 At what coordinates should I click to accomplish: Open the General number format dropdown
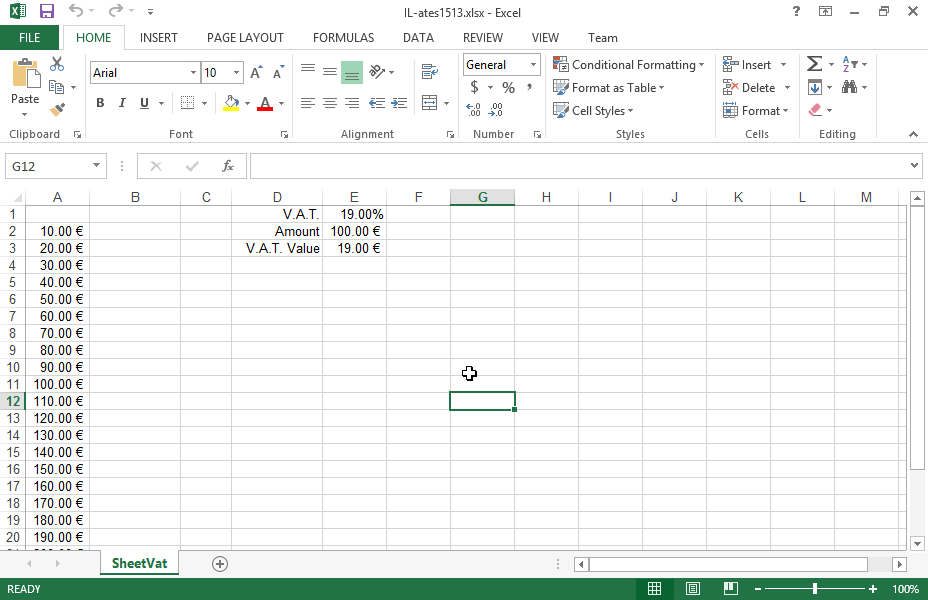(x=533, y=65)
